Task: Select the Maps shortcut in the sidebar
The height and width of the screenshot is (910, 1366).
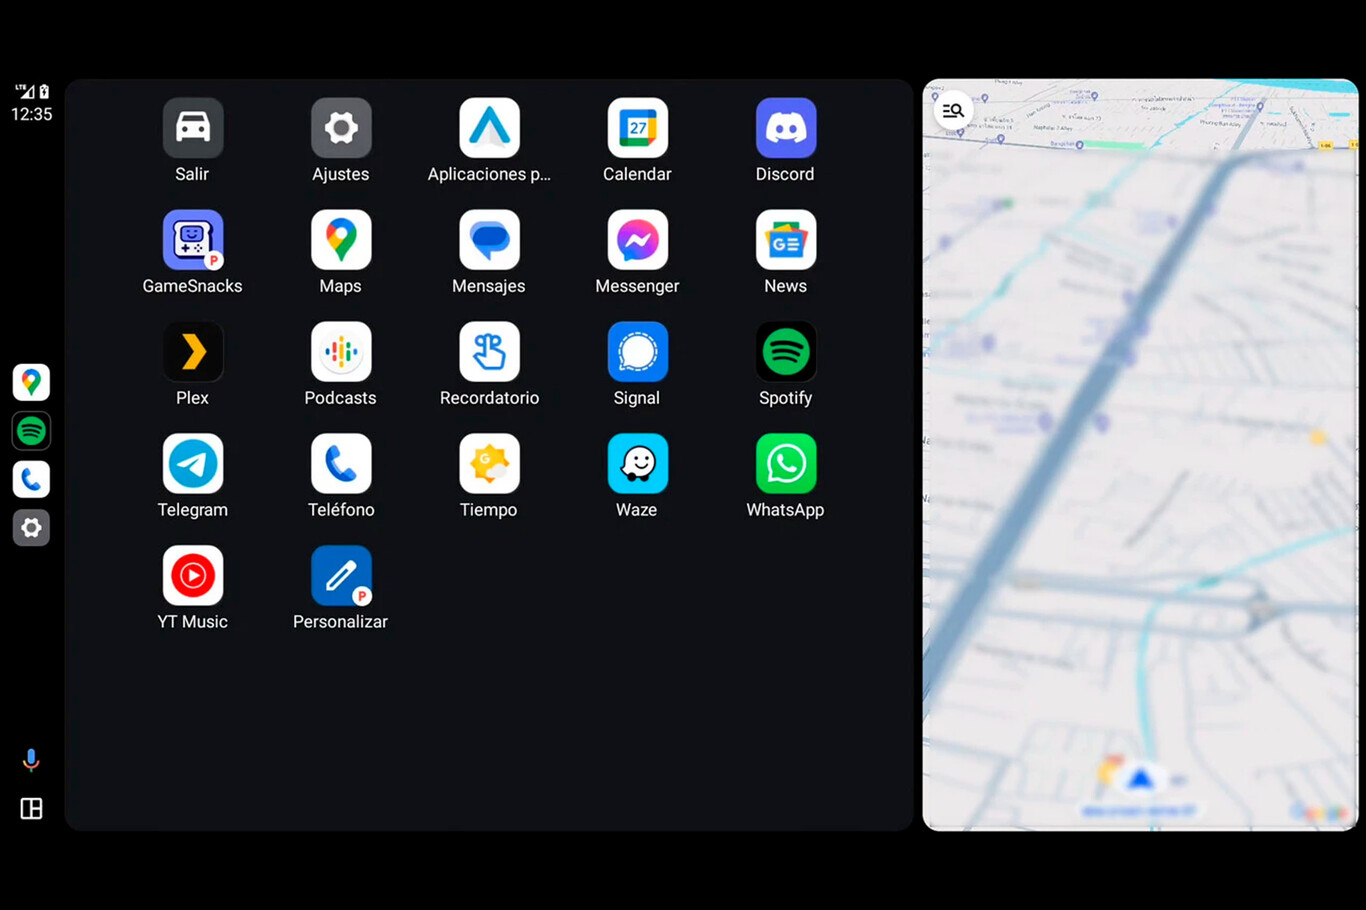Action: click(31, 382)
